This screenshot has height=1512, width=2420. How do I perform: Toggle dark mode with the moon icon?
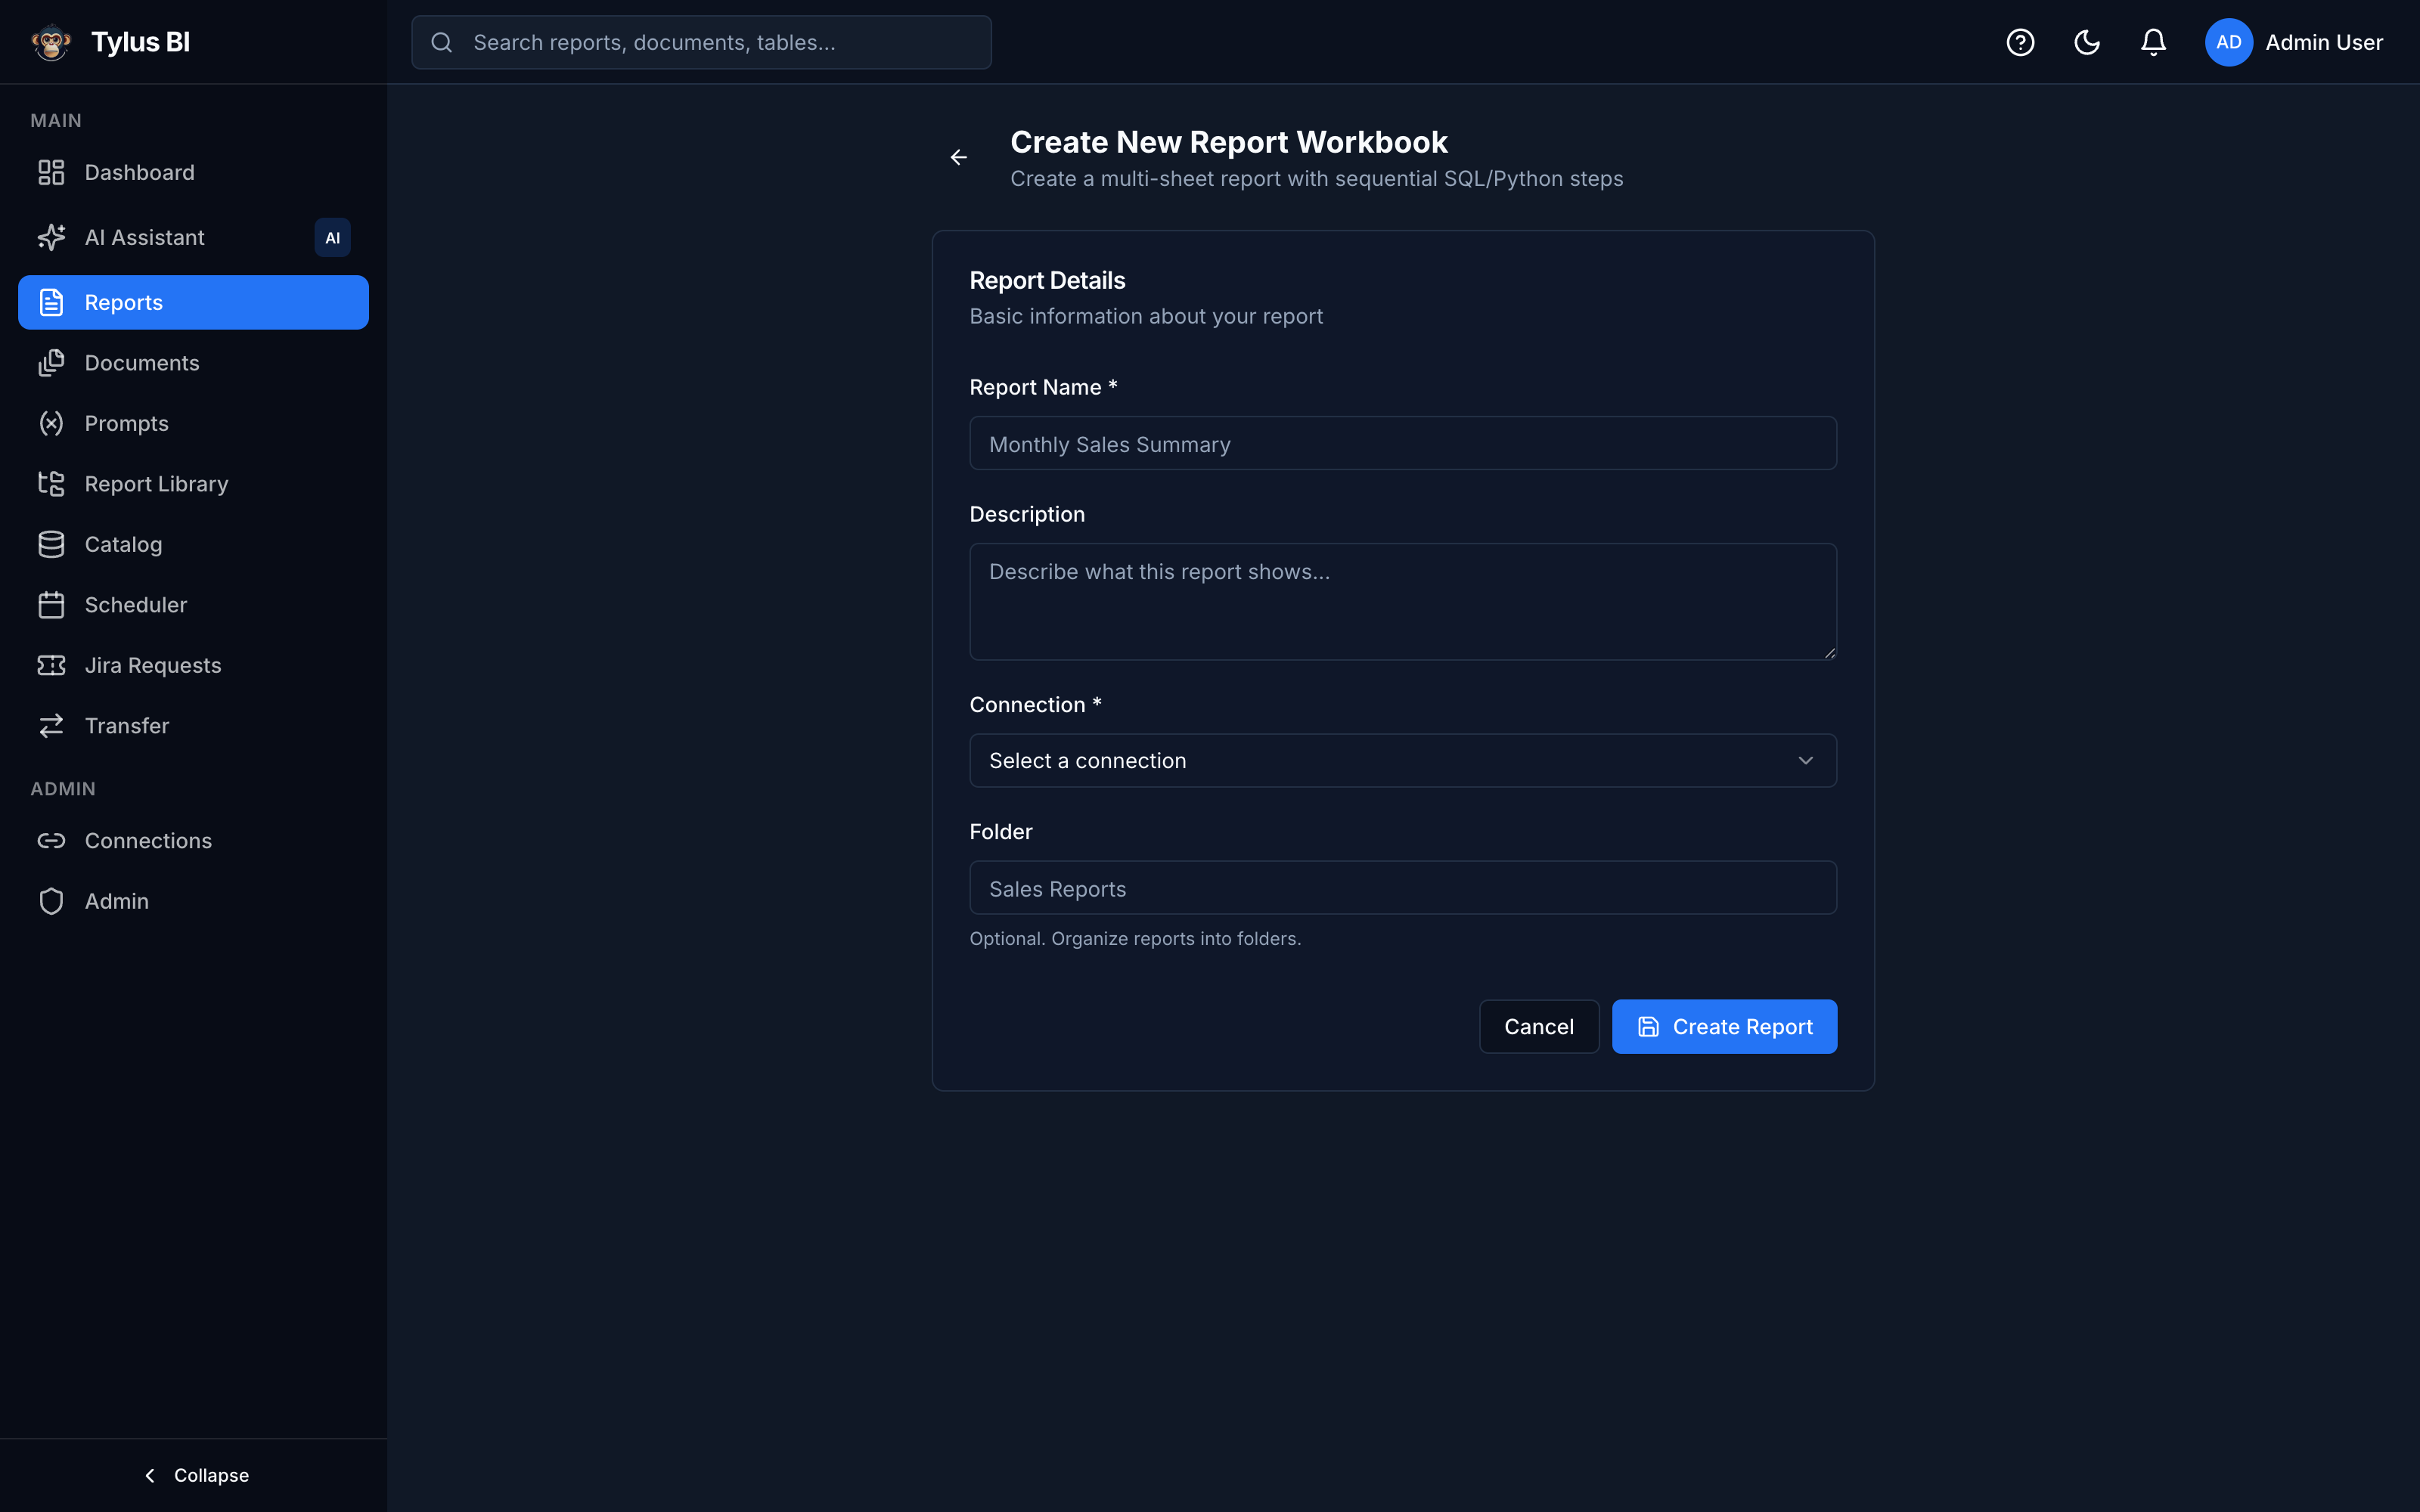pos(2087,42)
